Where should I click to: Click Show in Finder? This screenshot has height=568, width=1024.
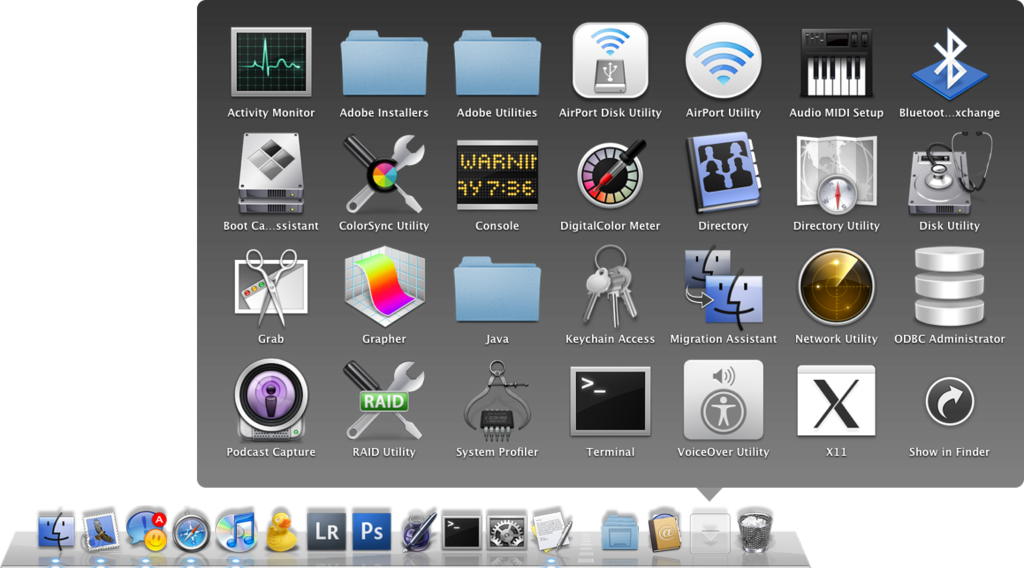pyautogui.click(x=949, y=402)
